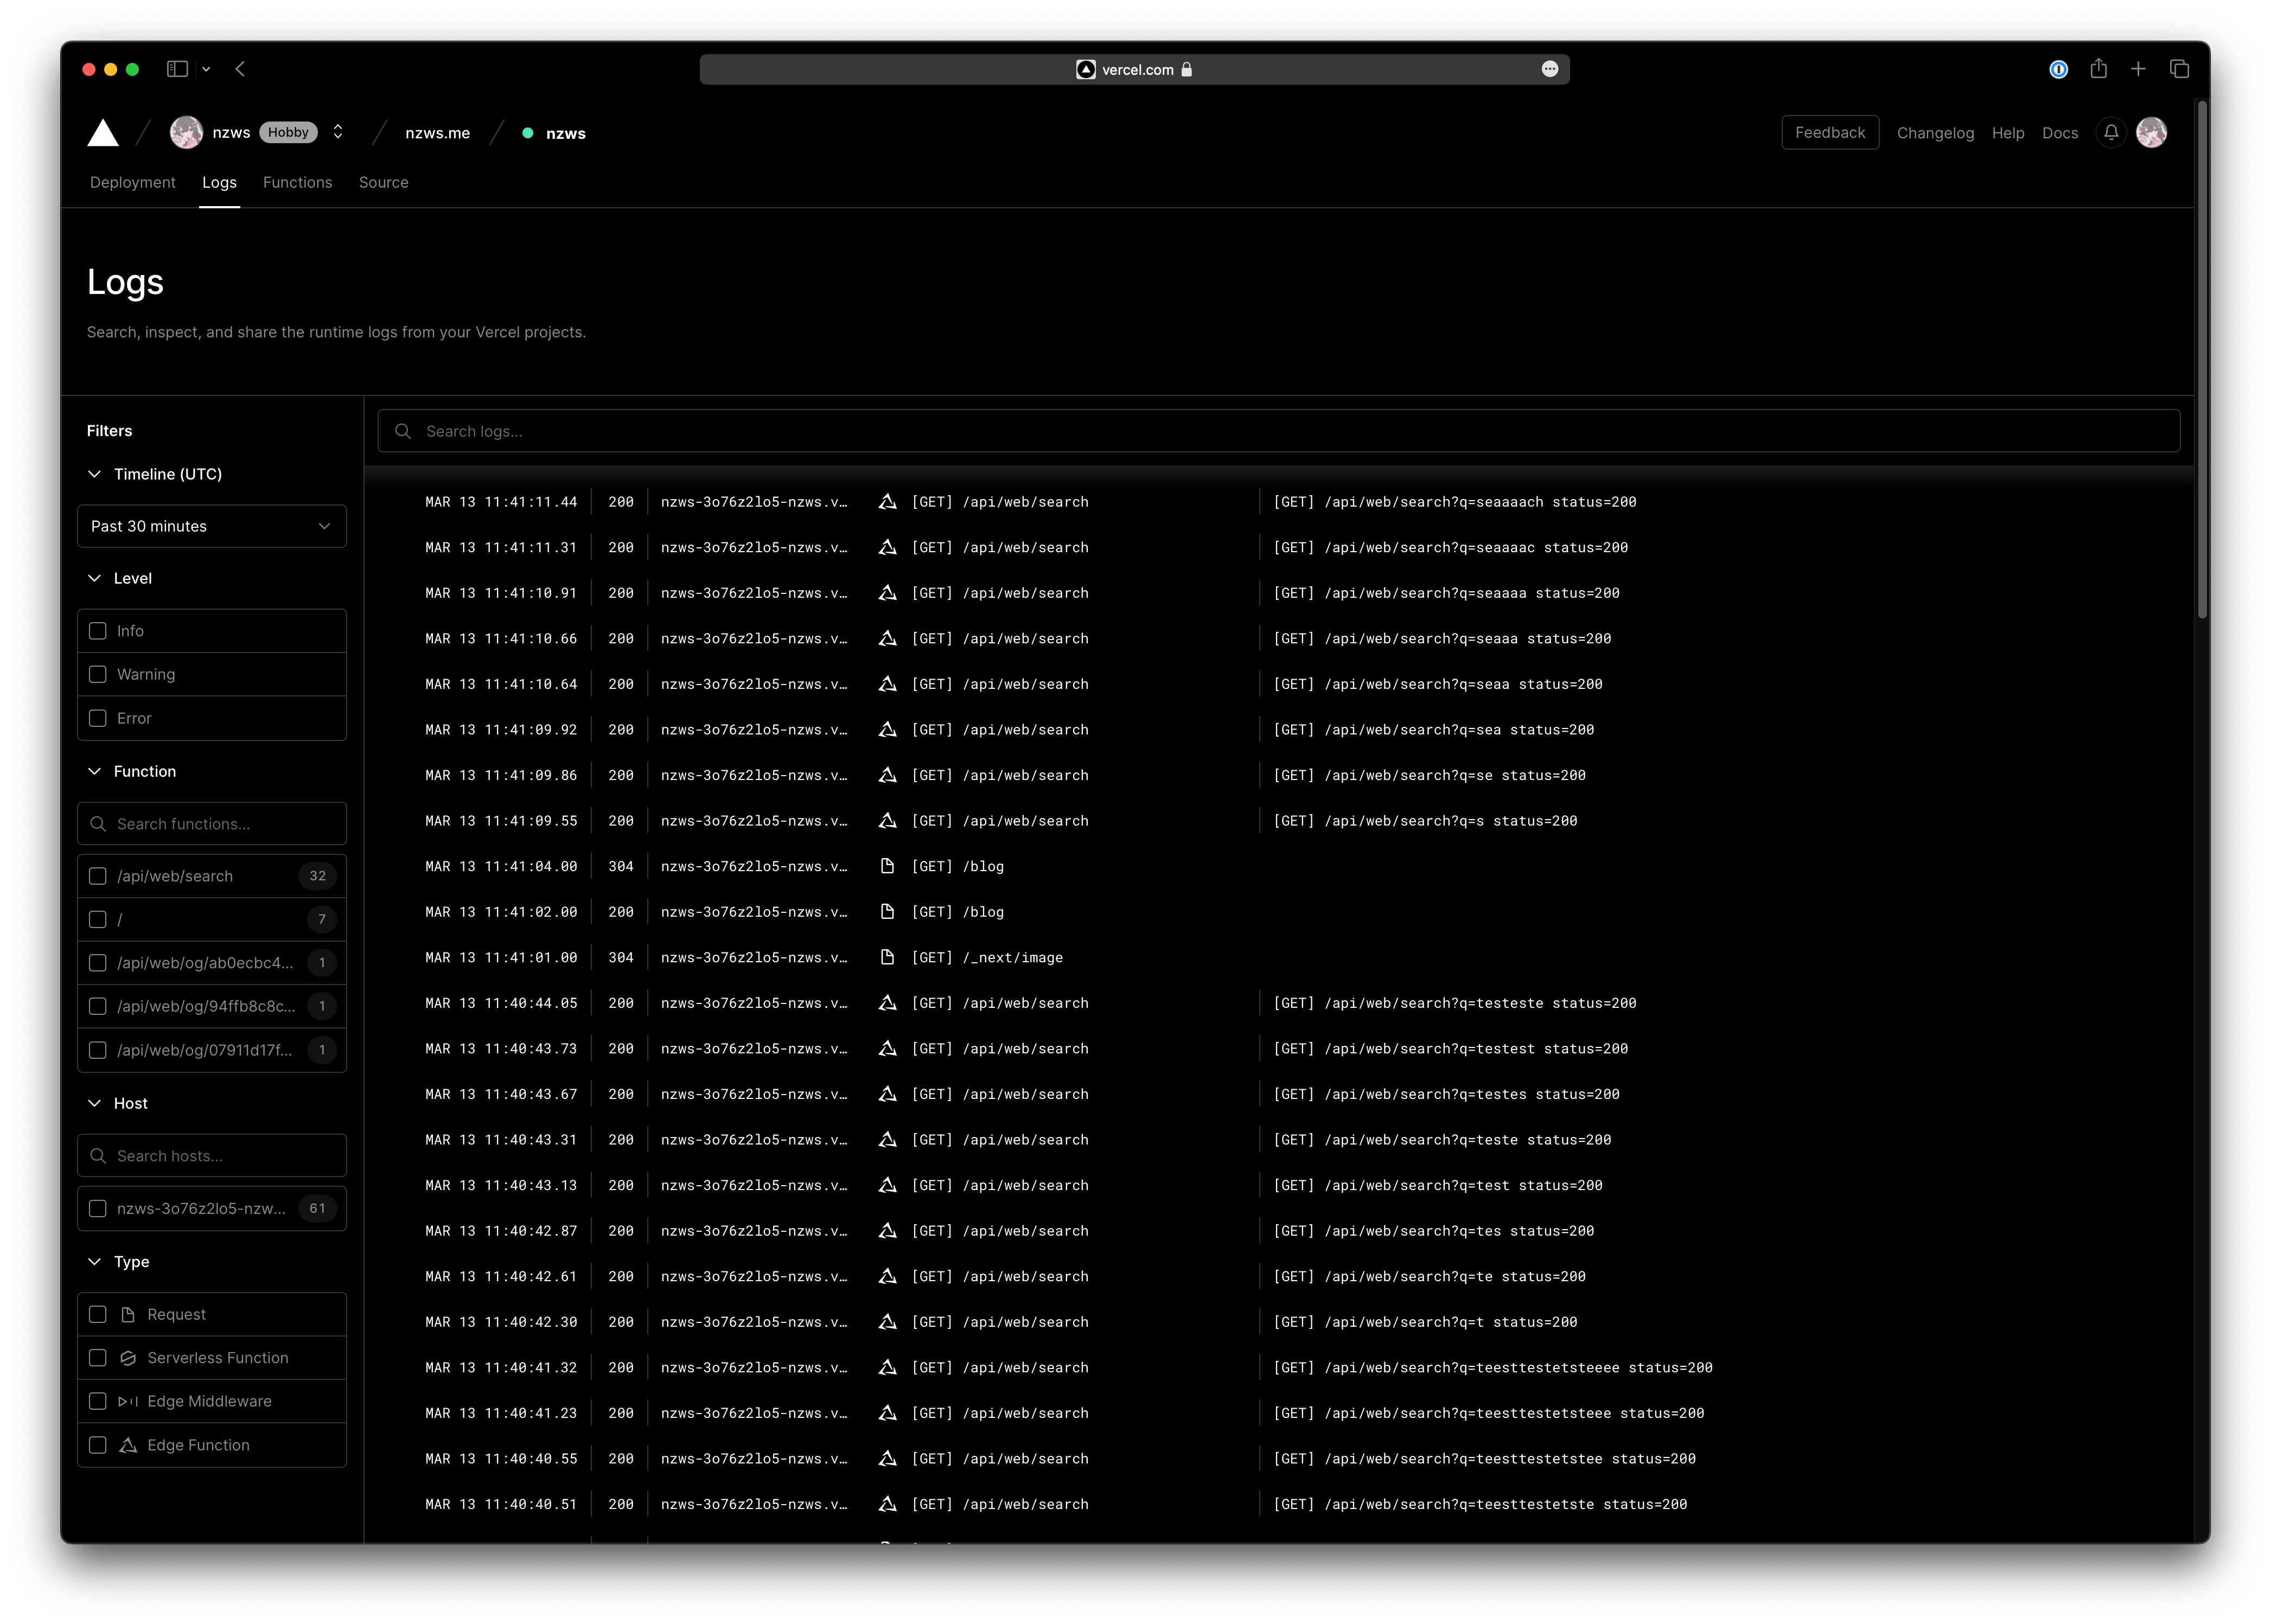Click file icon on /_next/image row
This screenshot has width=2271, height=1624.
point(887,957)
